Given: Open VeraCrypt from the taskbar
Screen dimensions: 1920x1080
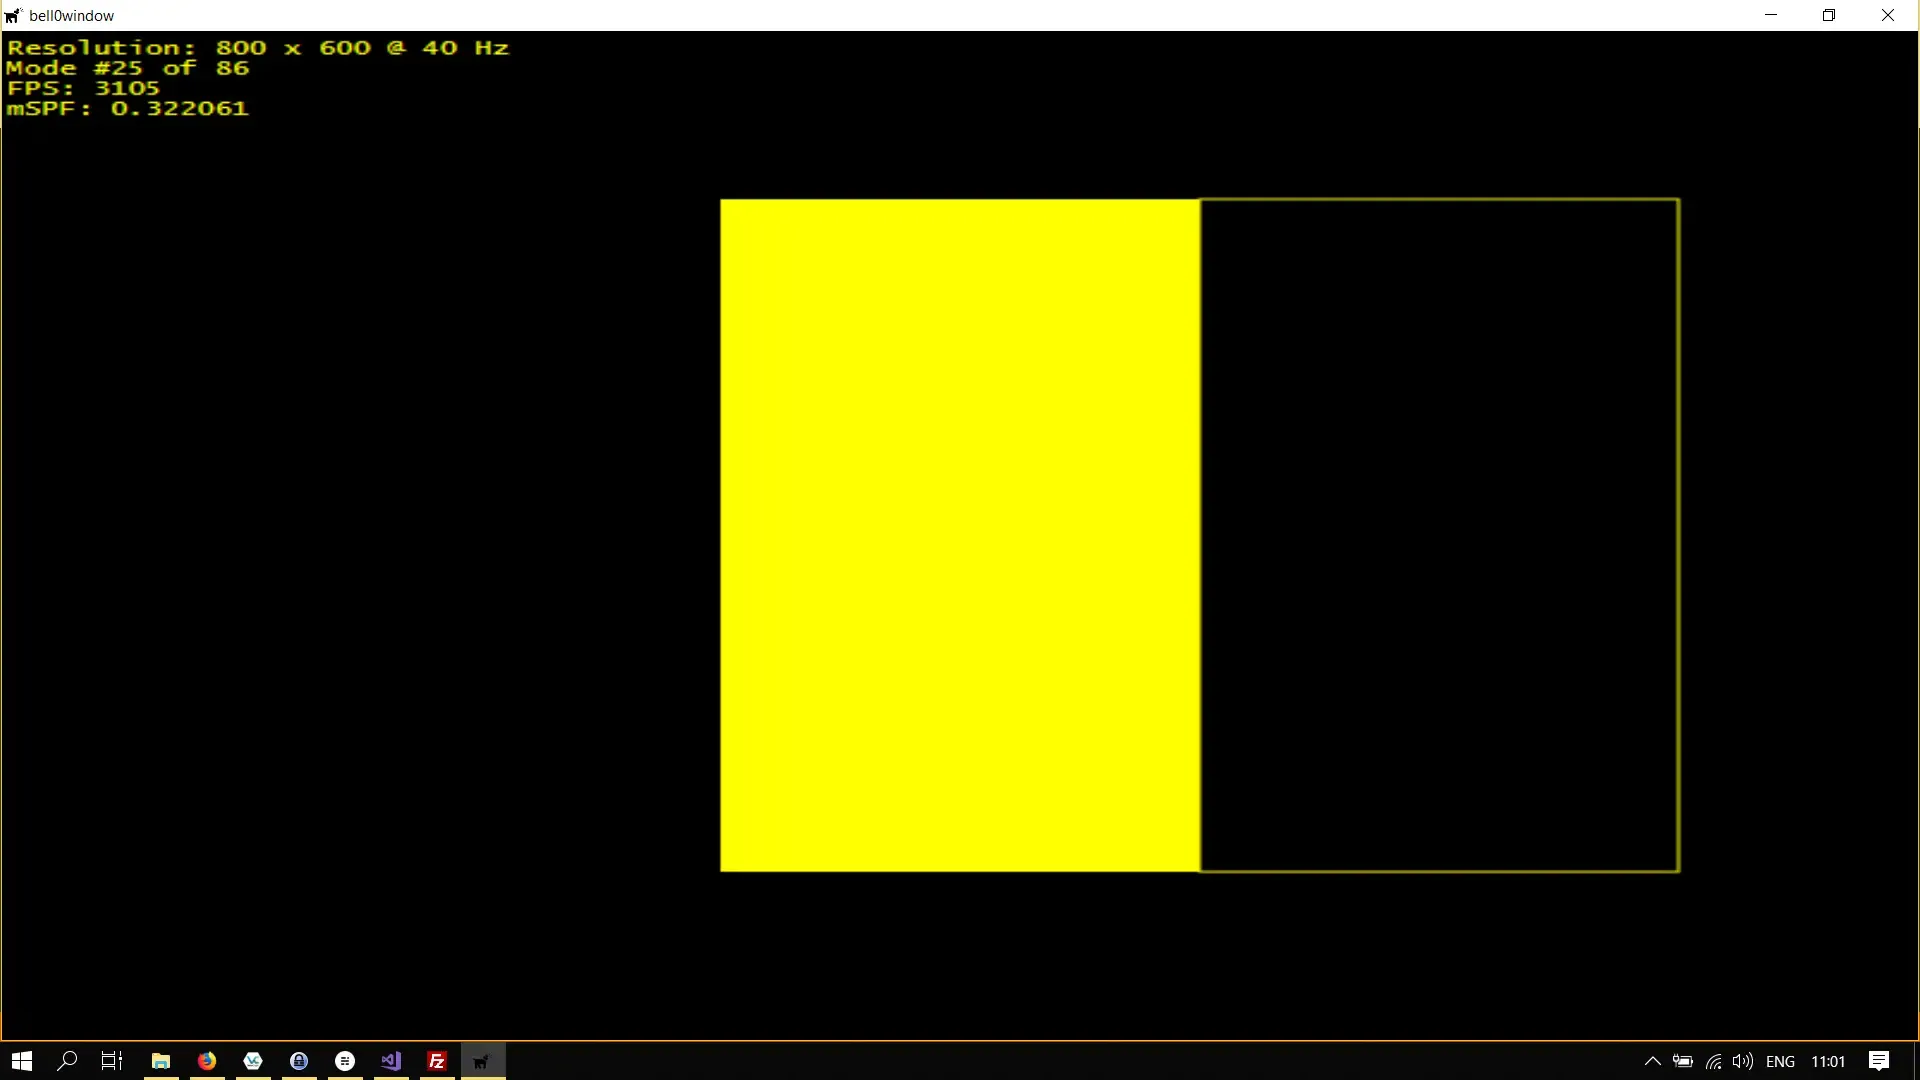Looking at the screenshot, I should coord(252,1061).
